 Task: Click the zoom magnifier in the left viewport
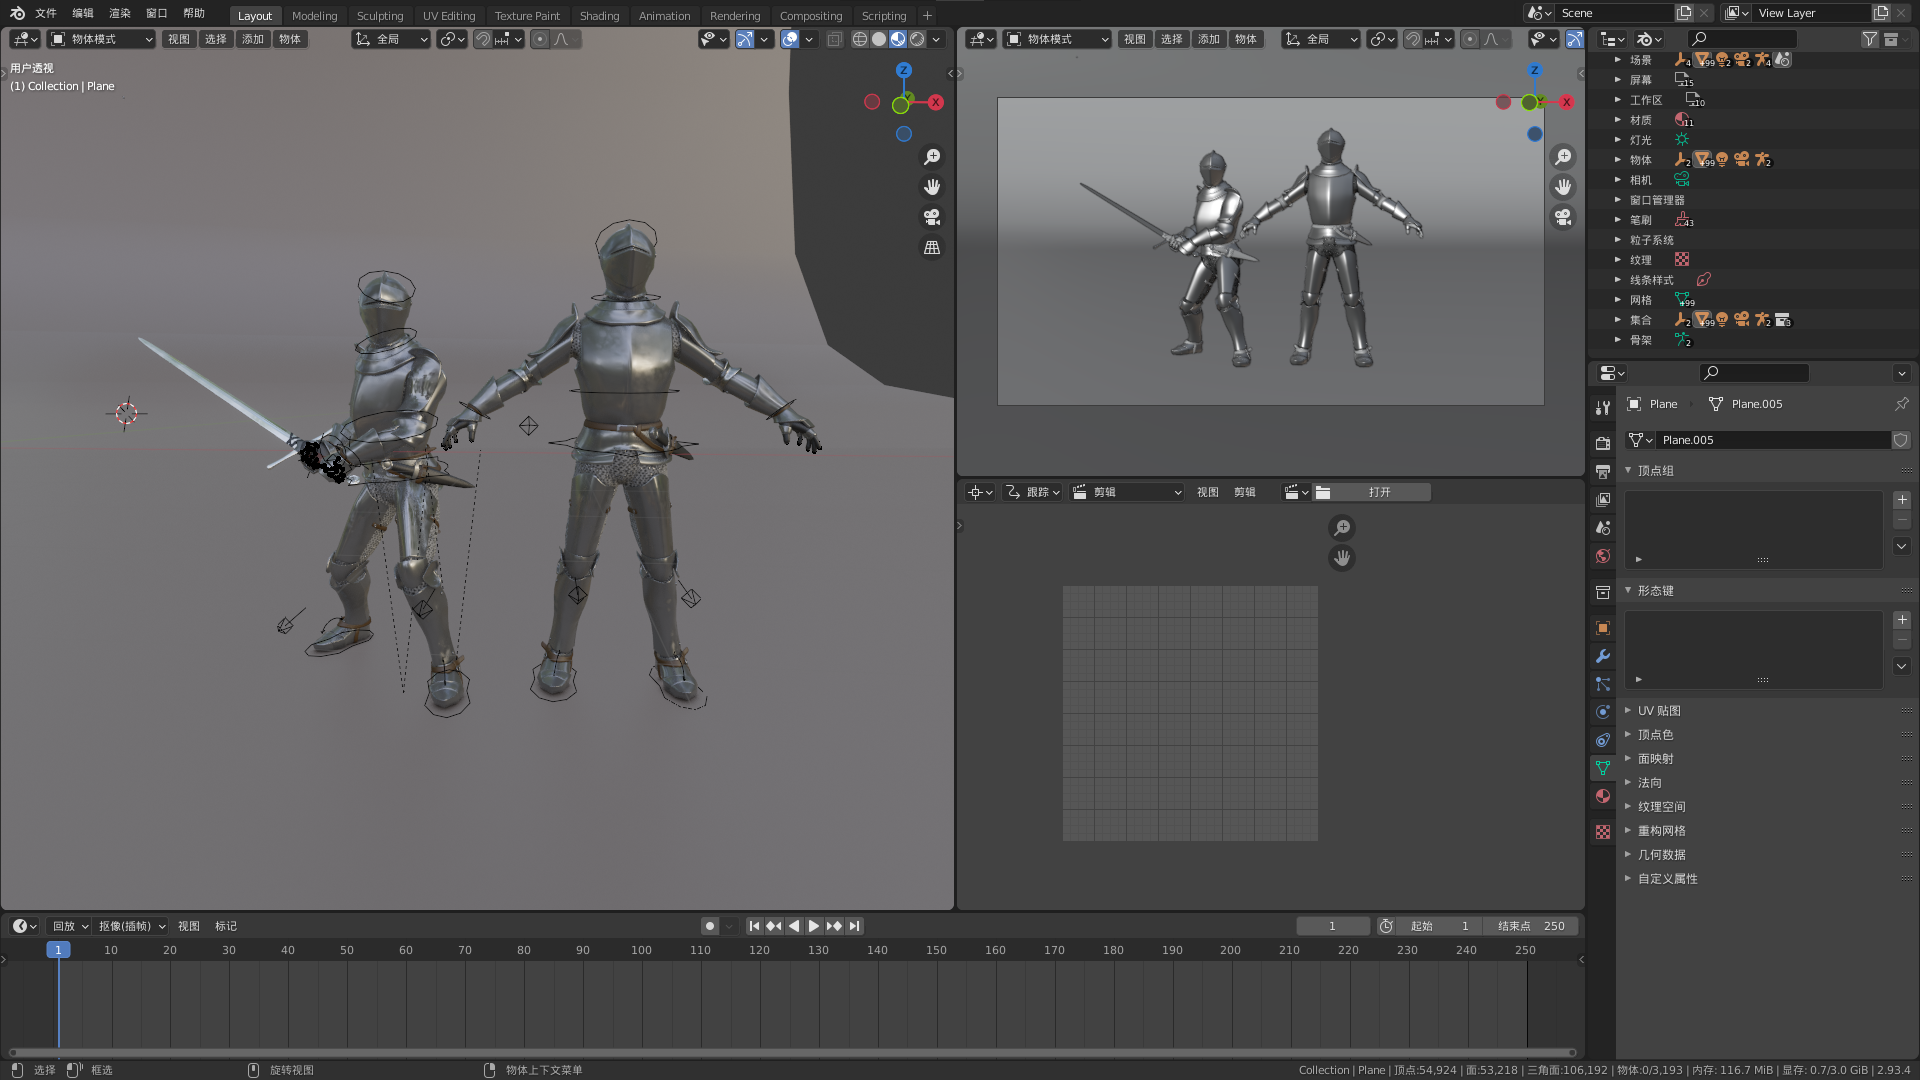click(931, 157)
